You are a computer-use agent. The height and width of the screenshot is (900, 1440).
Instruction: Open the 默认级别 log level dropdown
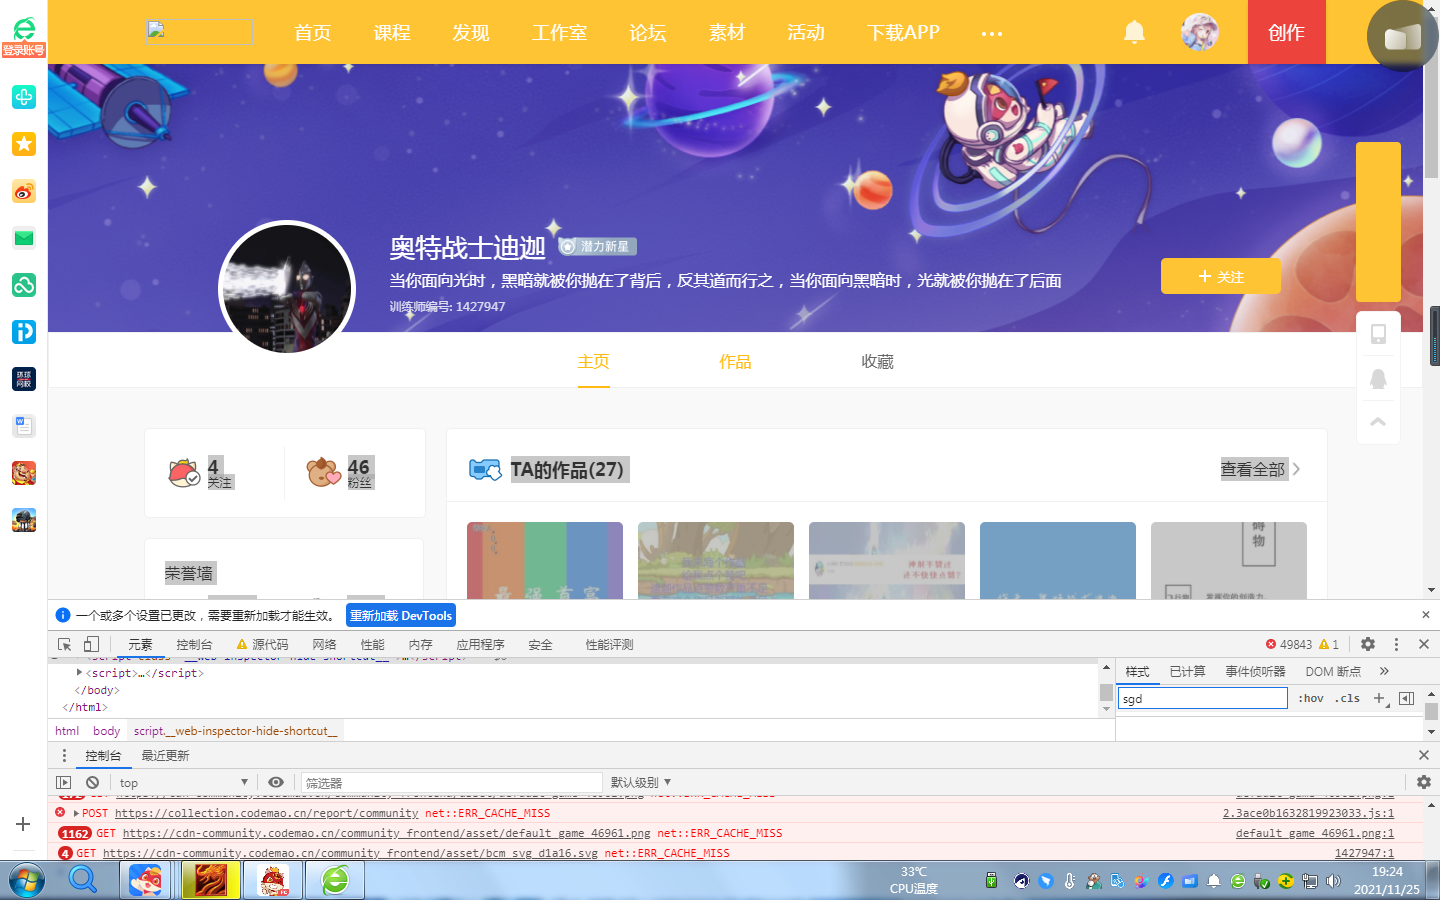click(641, 782)
